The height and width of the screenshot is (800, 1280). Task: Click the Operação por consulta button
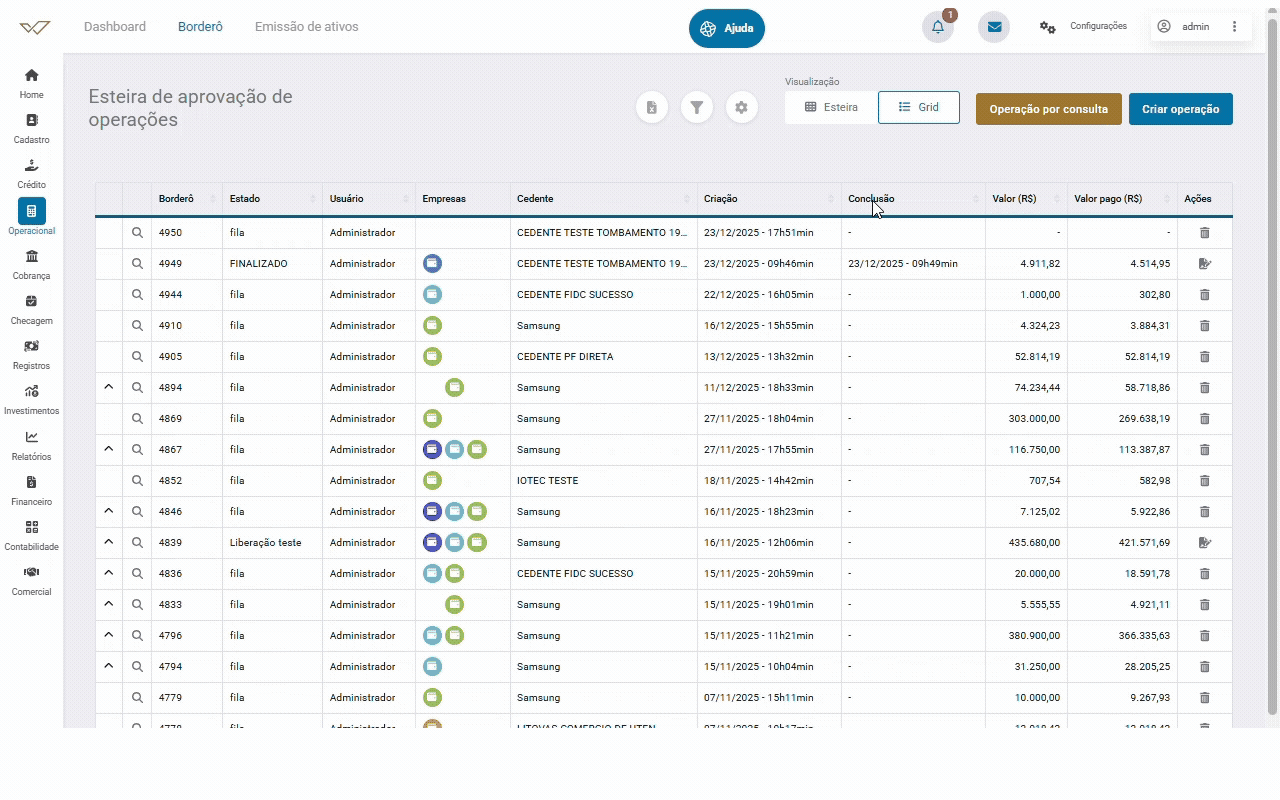pyautogui.click(x=1048, y=109)
